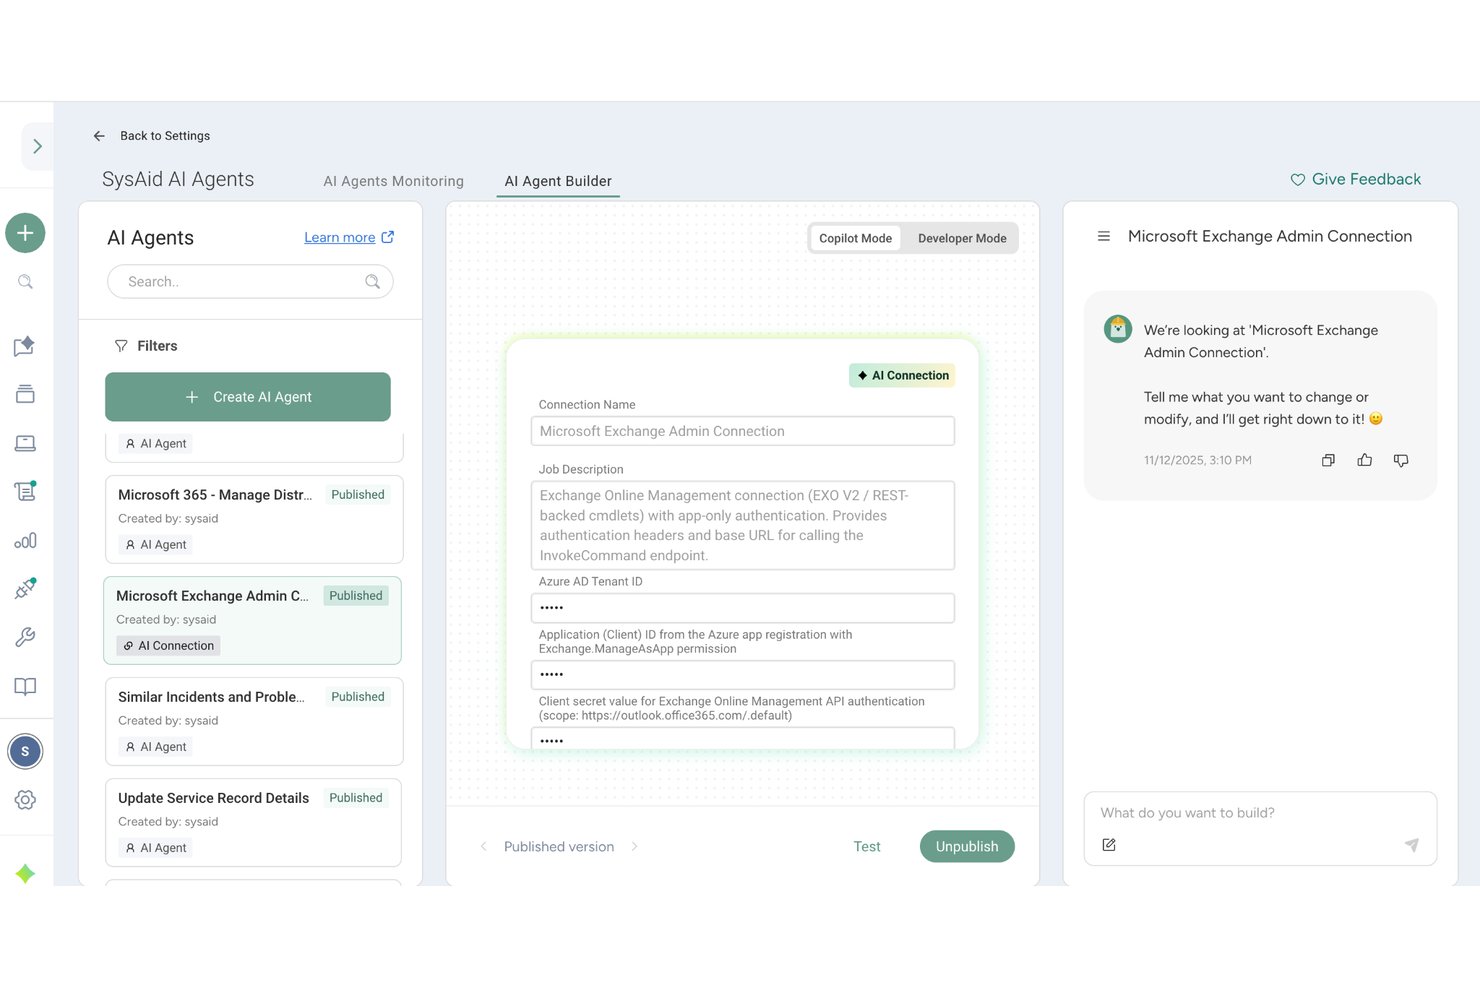
Task: Click the external link icon next to Learn more
Action: pos(388,237)
